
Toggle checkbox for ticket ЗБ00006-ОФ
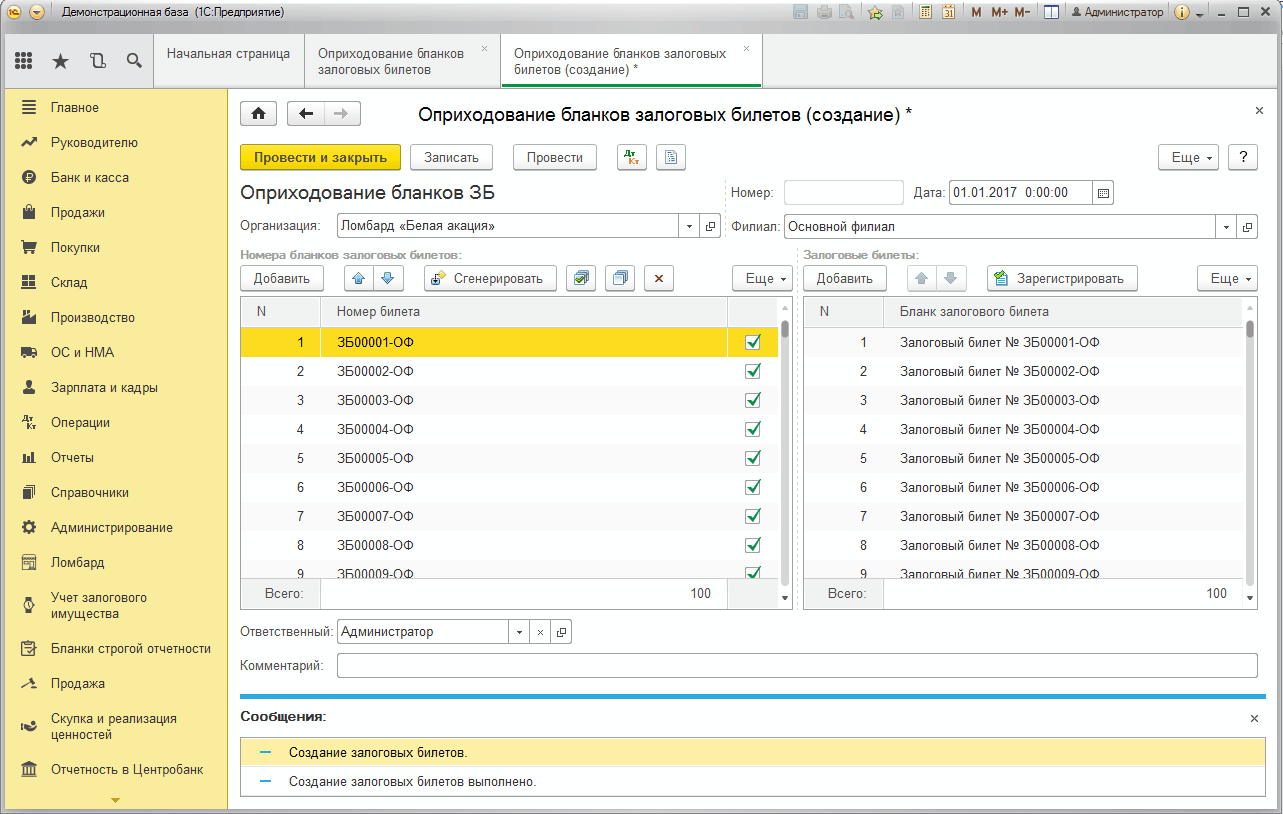point(753,487)
